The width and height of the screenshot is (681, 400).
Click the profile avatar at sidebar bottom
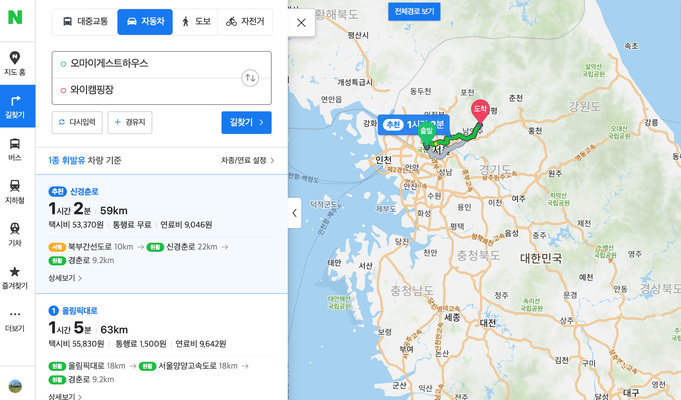click(15, 386)
